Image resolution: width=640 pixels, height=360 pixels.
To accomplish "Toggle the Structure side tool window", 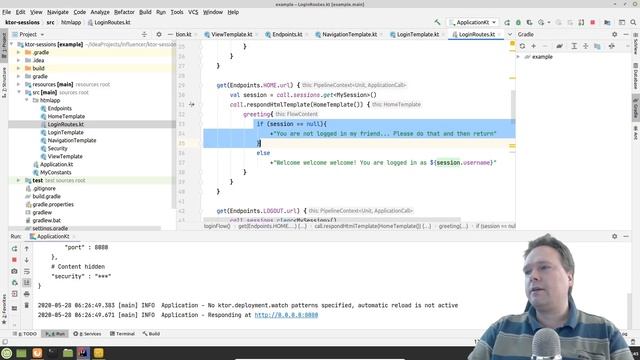I will [4, 82].
